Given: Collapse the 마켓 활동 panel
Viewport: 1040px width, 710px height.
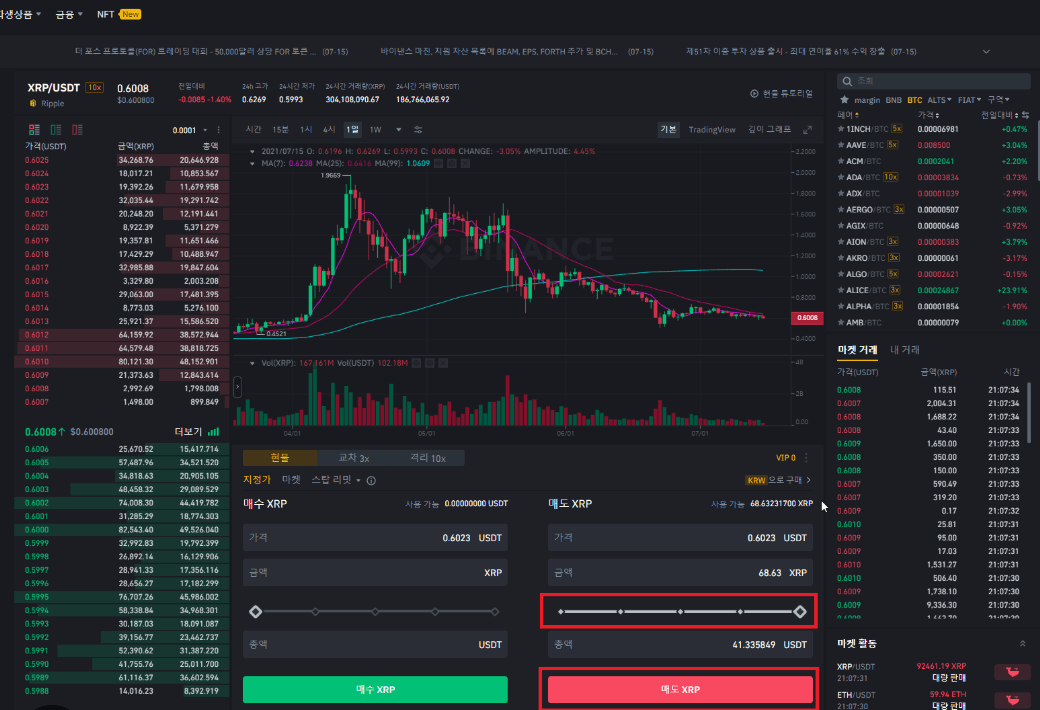Looking at the screenshot, I should [1022, 644].
